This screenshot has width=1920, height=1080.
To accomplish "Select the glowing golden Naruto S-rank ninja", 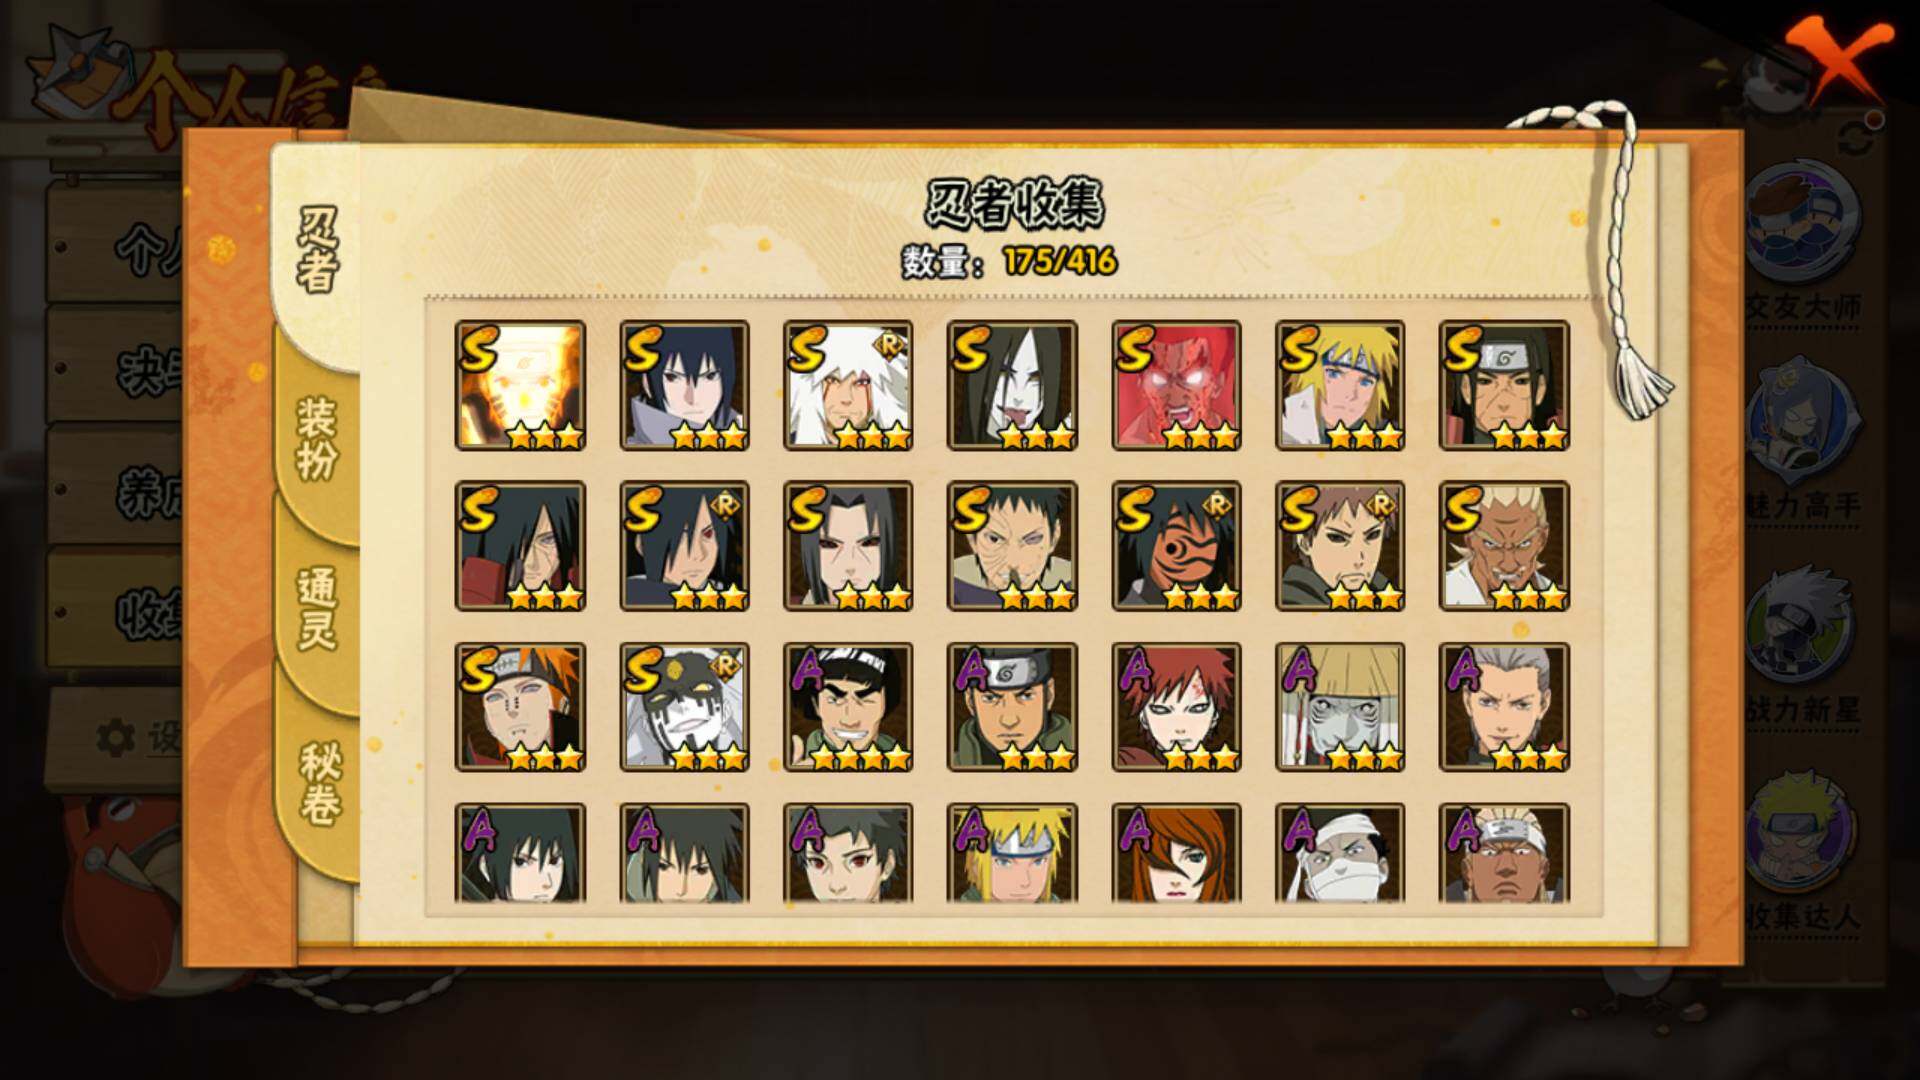I will [x=520, y=385].
